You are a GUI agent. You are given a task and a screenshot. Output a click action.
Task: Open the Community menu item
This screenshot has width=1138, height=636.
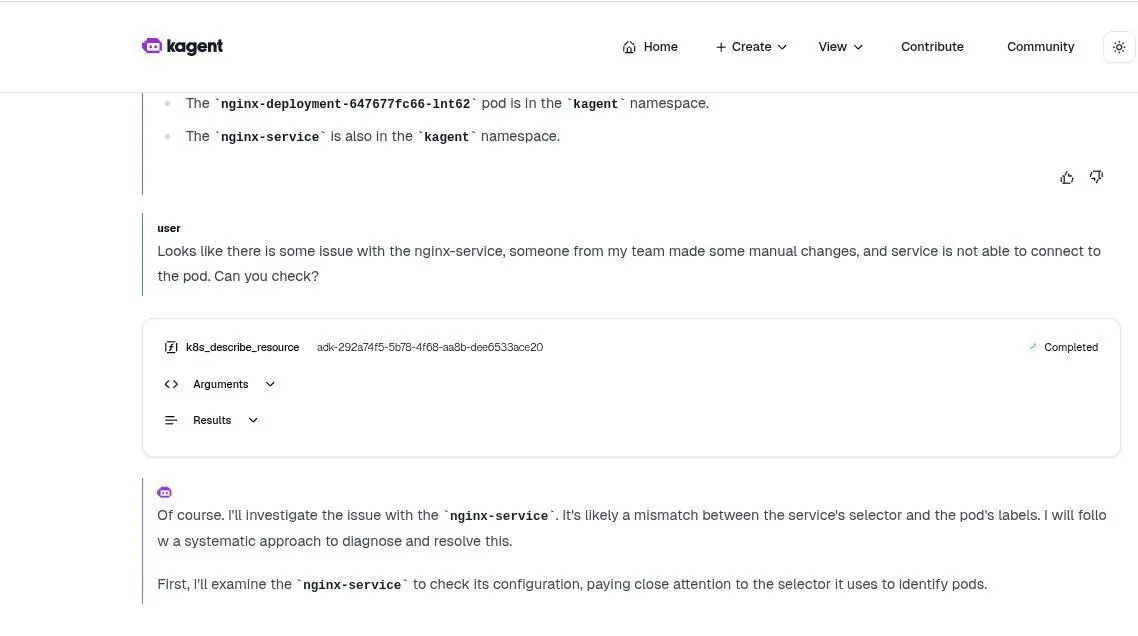(1040, 47)
